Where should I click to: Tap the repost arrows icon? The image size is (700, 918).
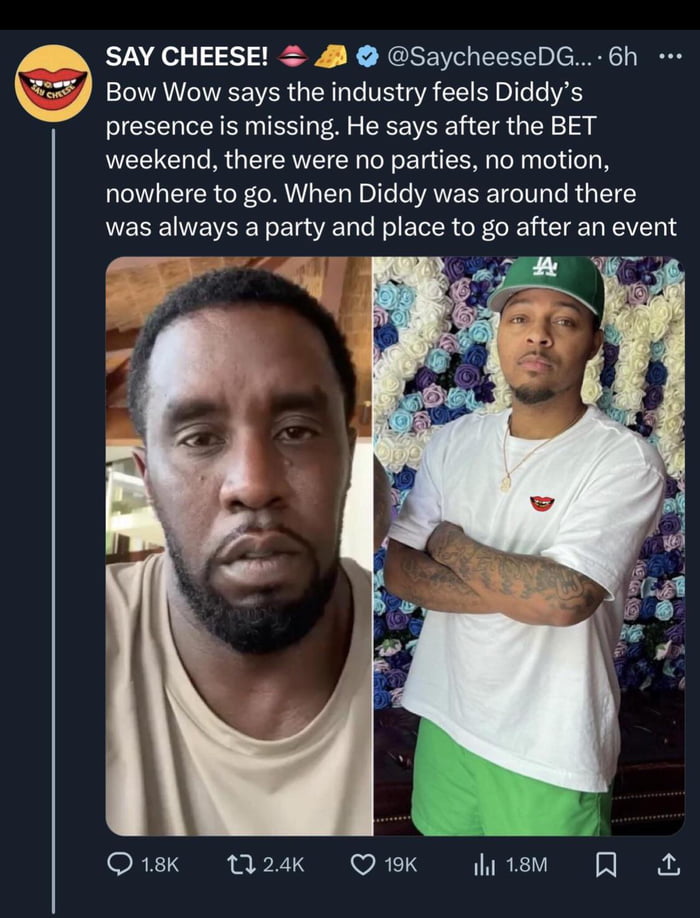coord(237,864)
